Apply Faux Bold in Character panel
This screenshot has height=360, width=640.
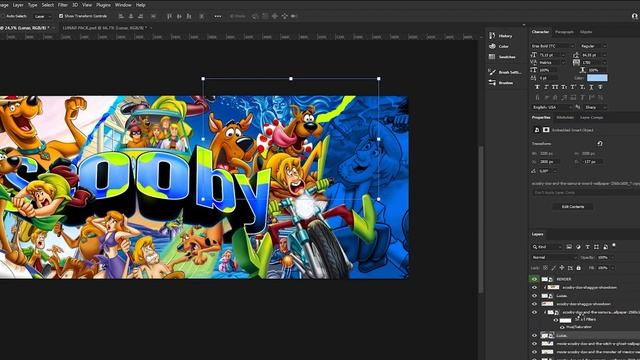(x=537, y=87)
